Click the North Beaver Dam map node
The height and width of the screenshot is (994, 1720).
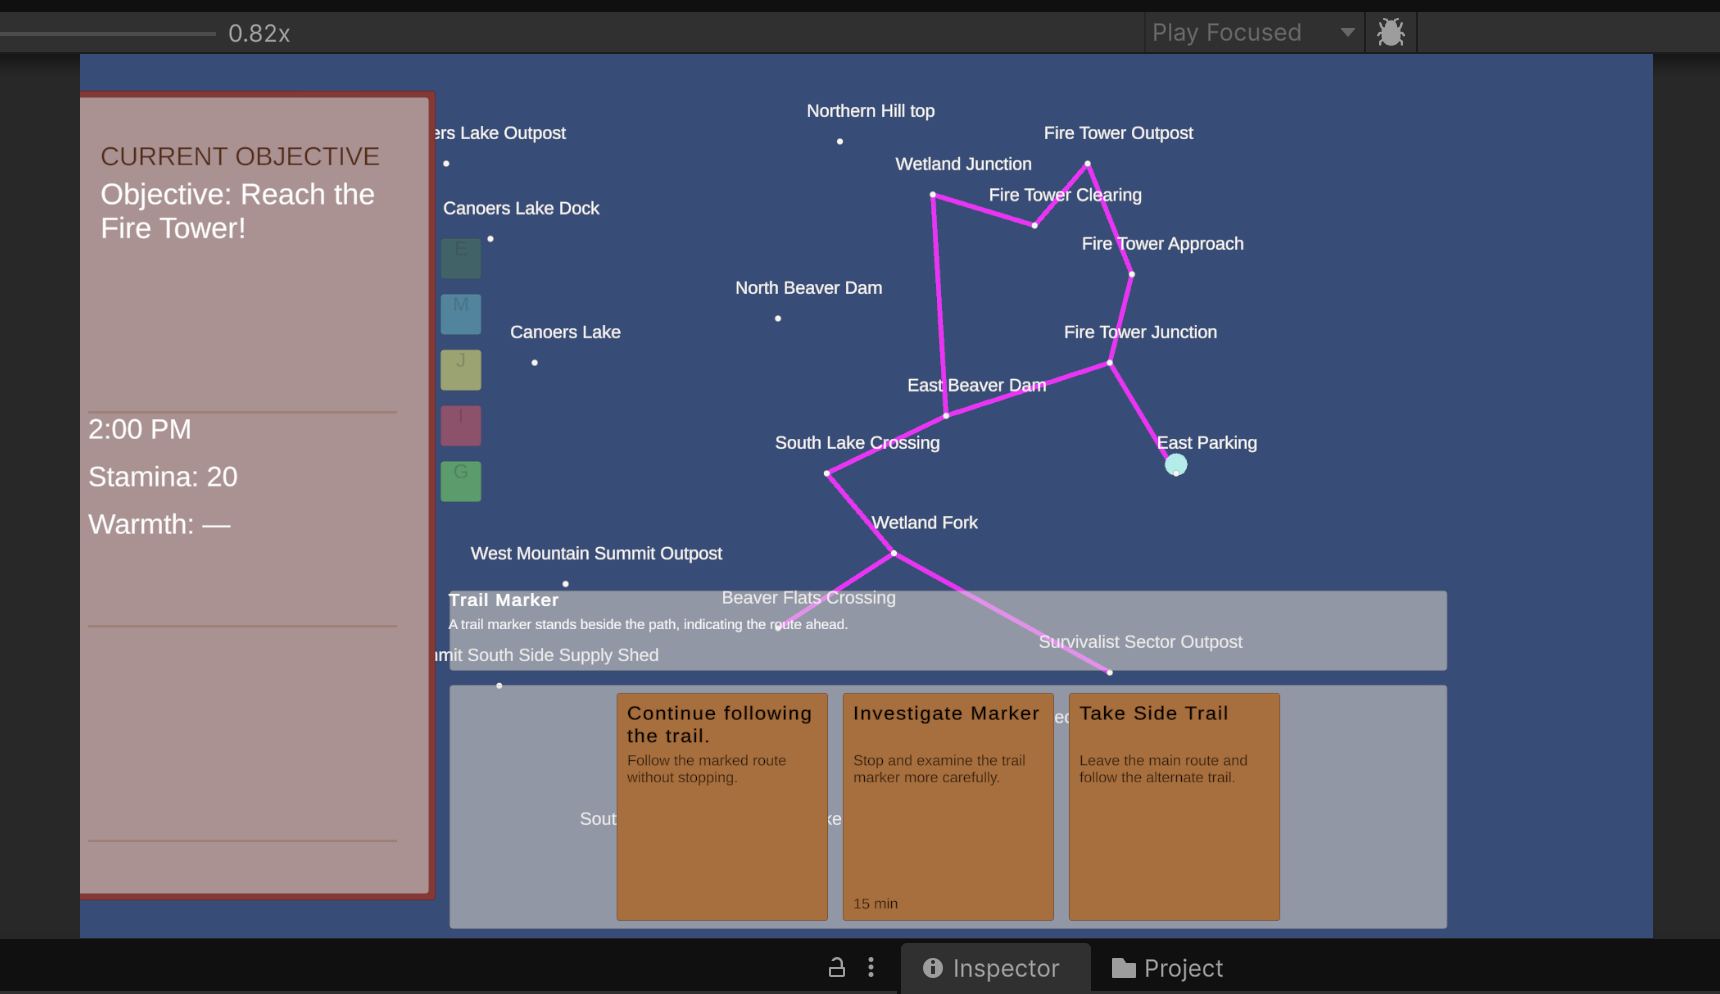point(778,318)
